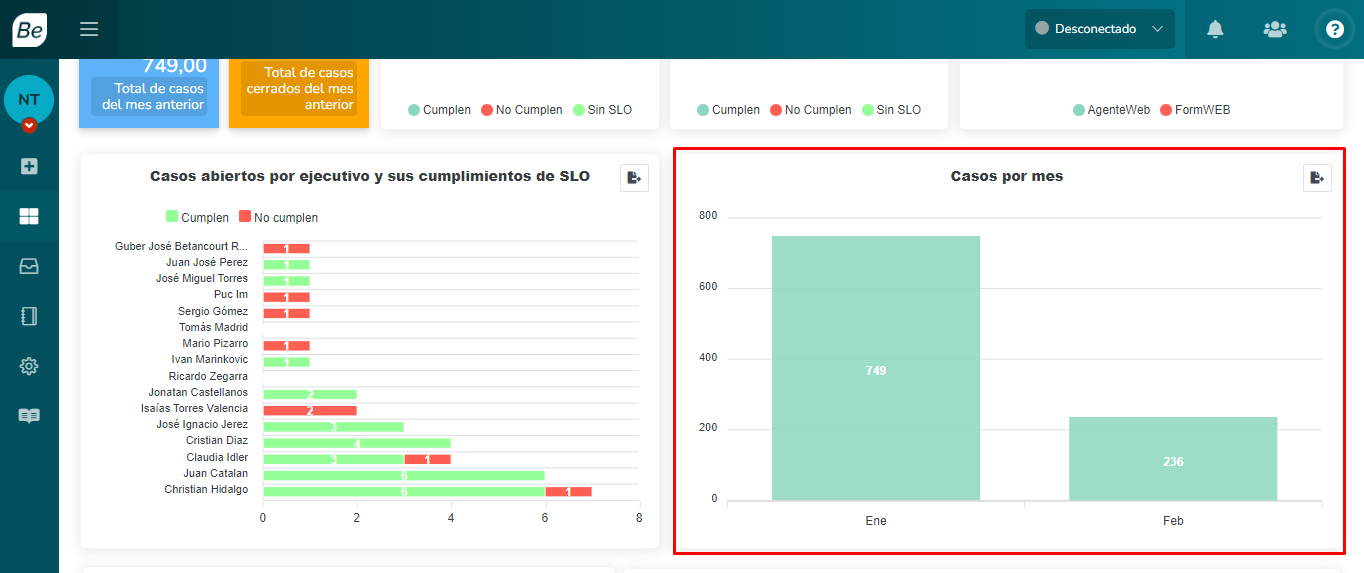Viewport: 1364px width, 573px height.
Task: Toggle the AgenteWeb legend series
Action: point(1111,110)
